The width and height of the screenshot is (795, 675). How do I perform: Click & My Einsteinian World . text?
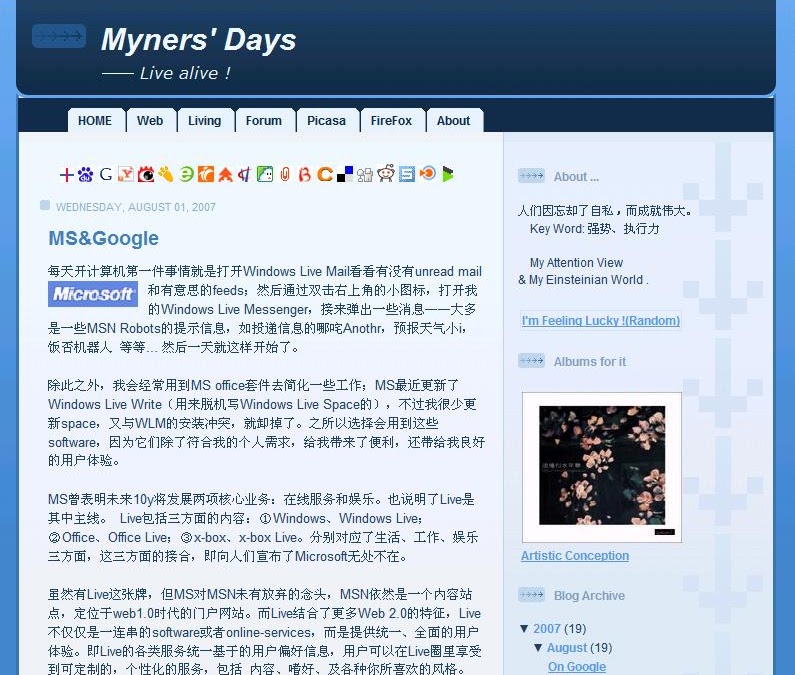click(x=583, y=280)
